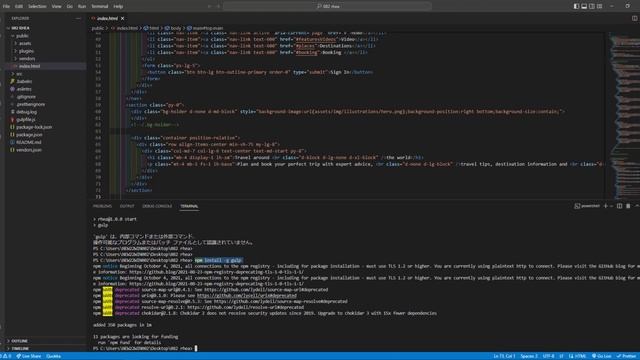Open the File menu

click(x=7, y=6)
